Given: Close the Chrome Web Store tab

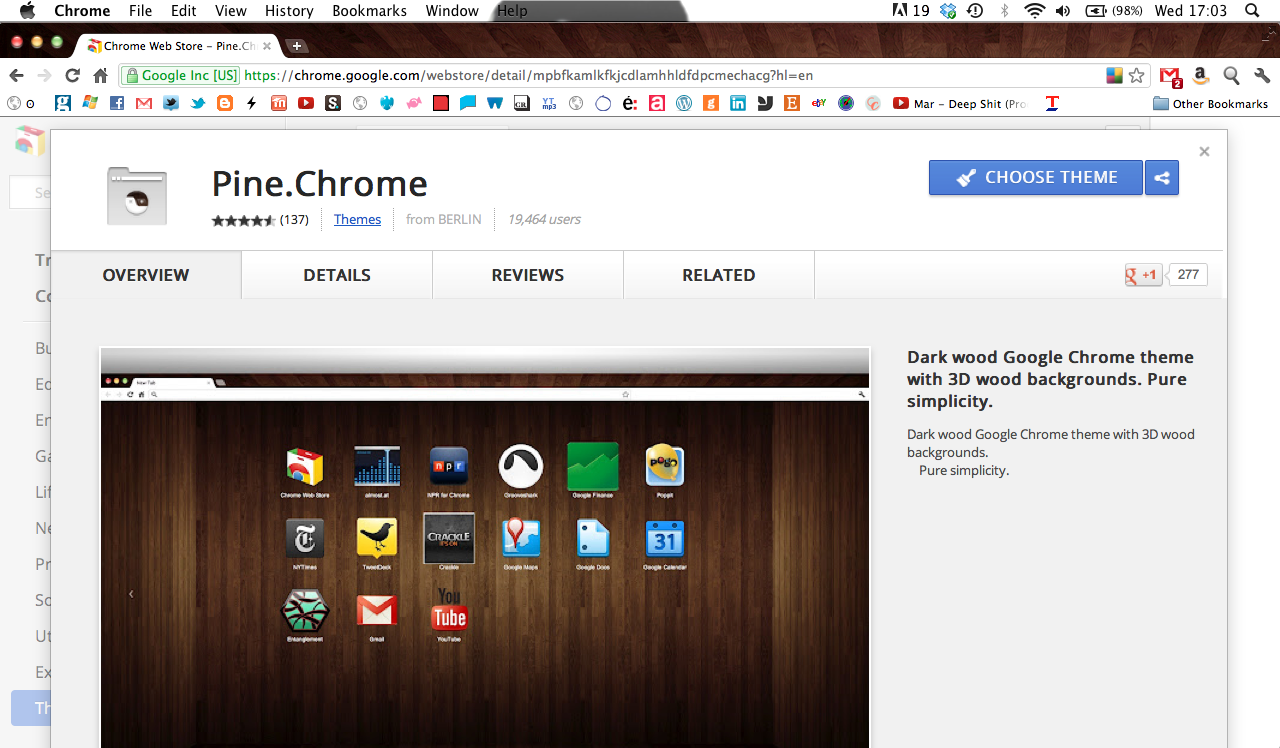Looking at the screenshot, I should click(x=267, y=46).
